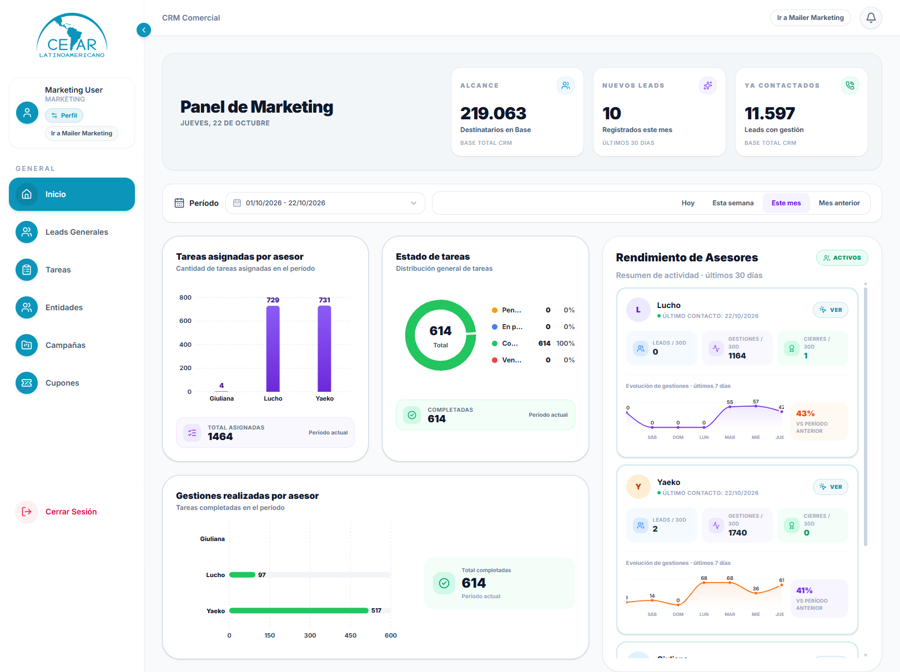Click the Gestiones / 30D stat on Lucho's card
This screenshot has width=900, height=672.
[737, 348]
